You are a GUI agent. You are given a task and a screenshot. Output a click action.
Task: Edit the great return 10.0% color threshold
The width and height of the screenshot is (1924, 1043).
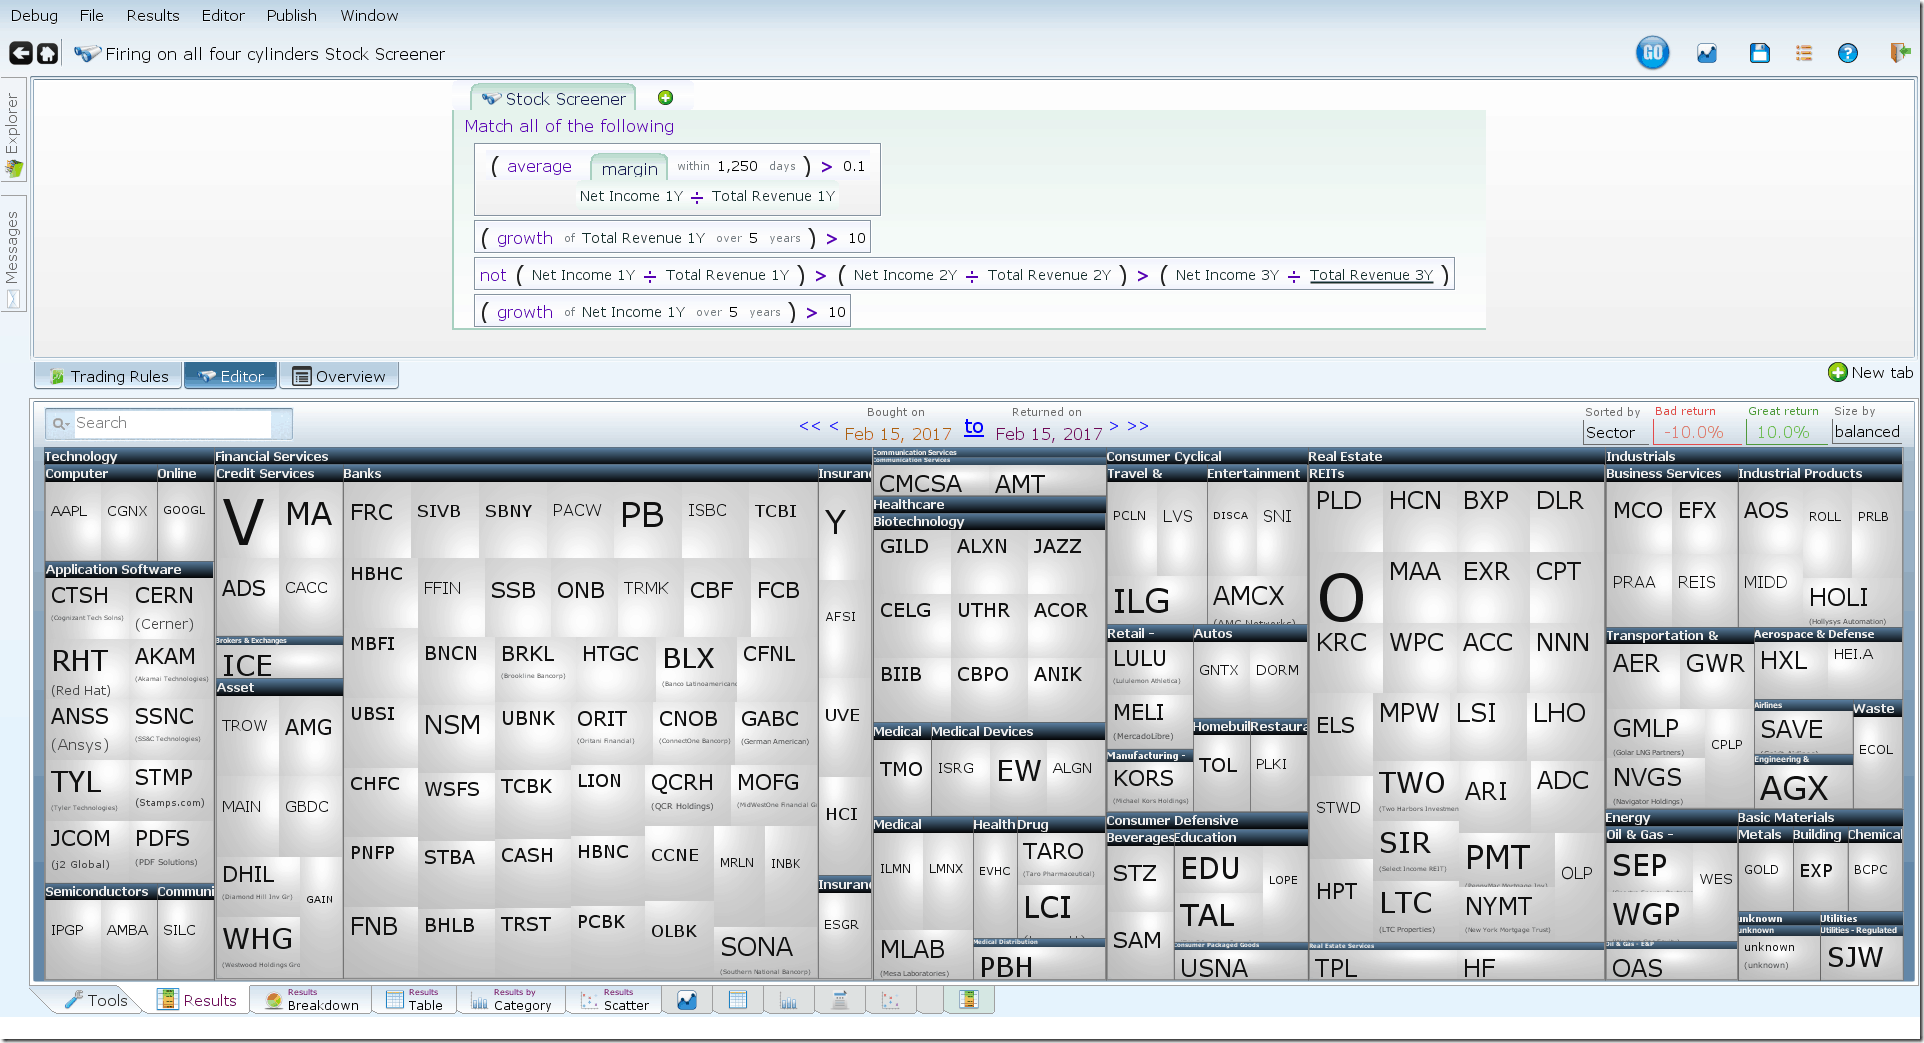(1785, 432)
